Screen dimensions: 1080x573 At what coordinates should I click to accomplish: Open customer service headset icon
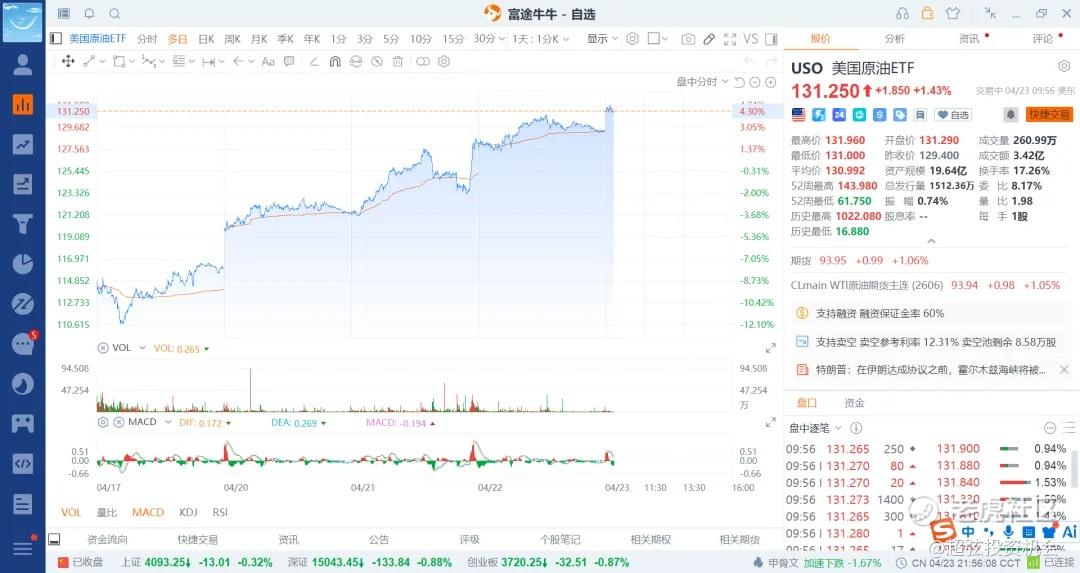coord(902,14)
